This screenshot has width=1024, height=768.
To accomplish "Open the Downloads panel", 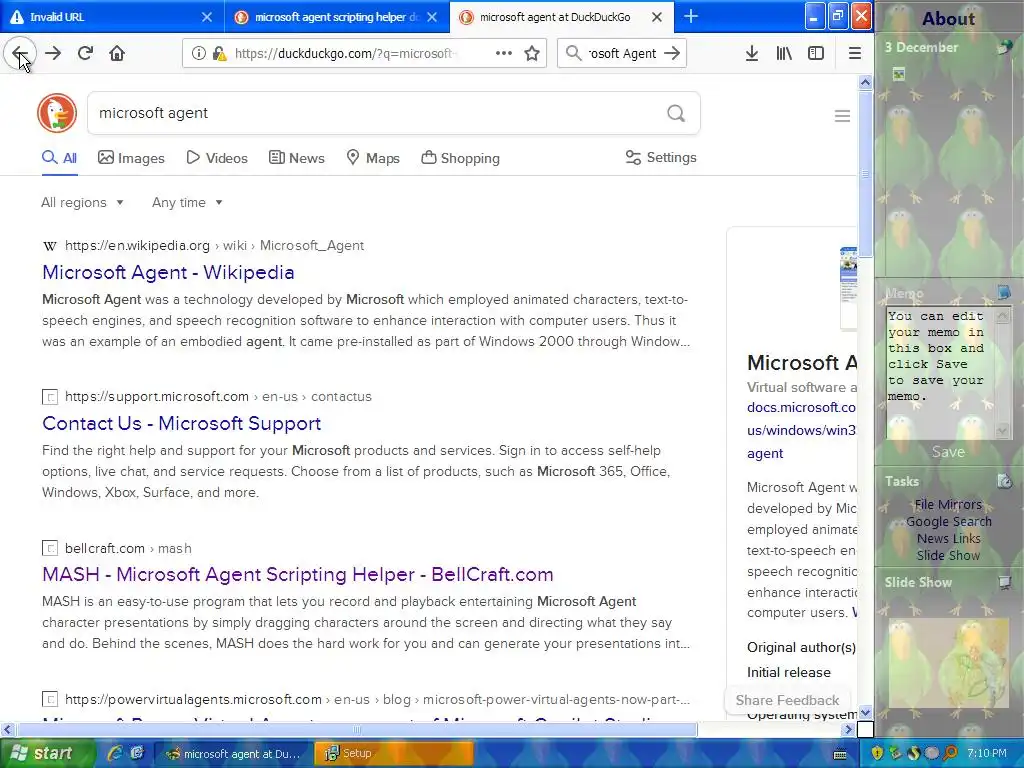I will tap(752, 53).
